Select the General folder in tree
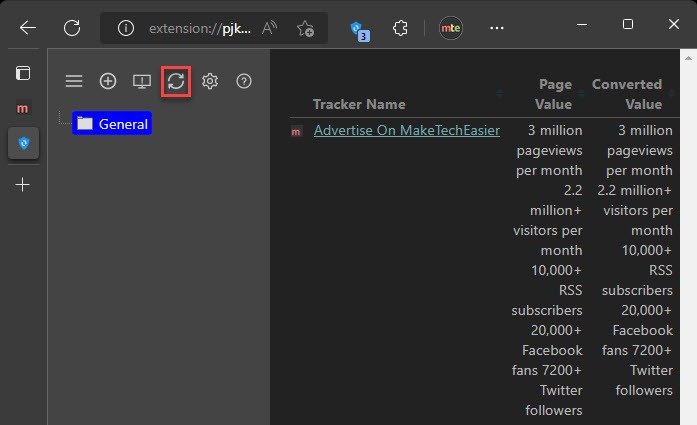Screen dimensions: 697x425 click(x=112, y=124)
